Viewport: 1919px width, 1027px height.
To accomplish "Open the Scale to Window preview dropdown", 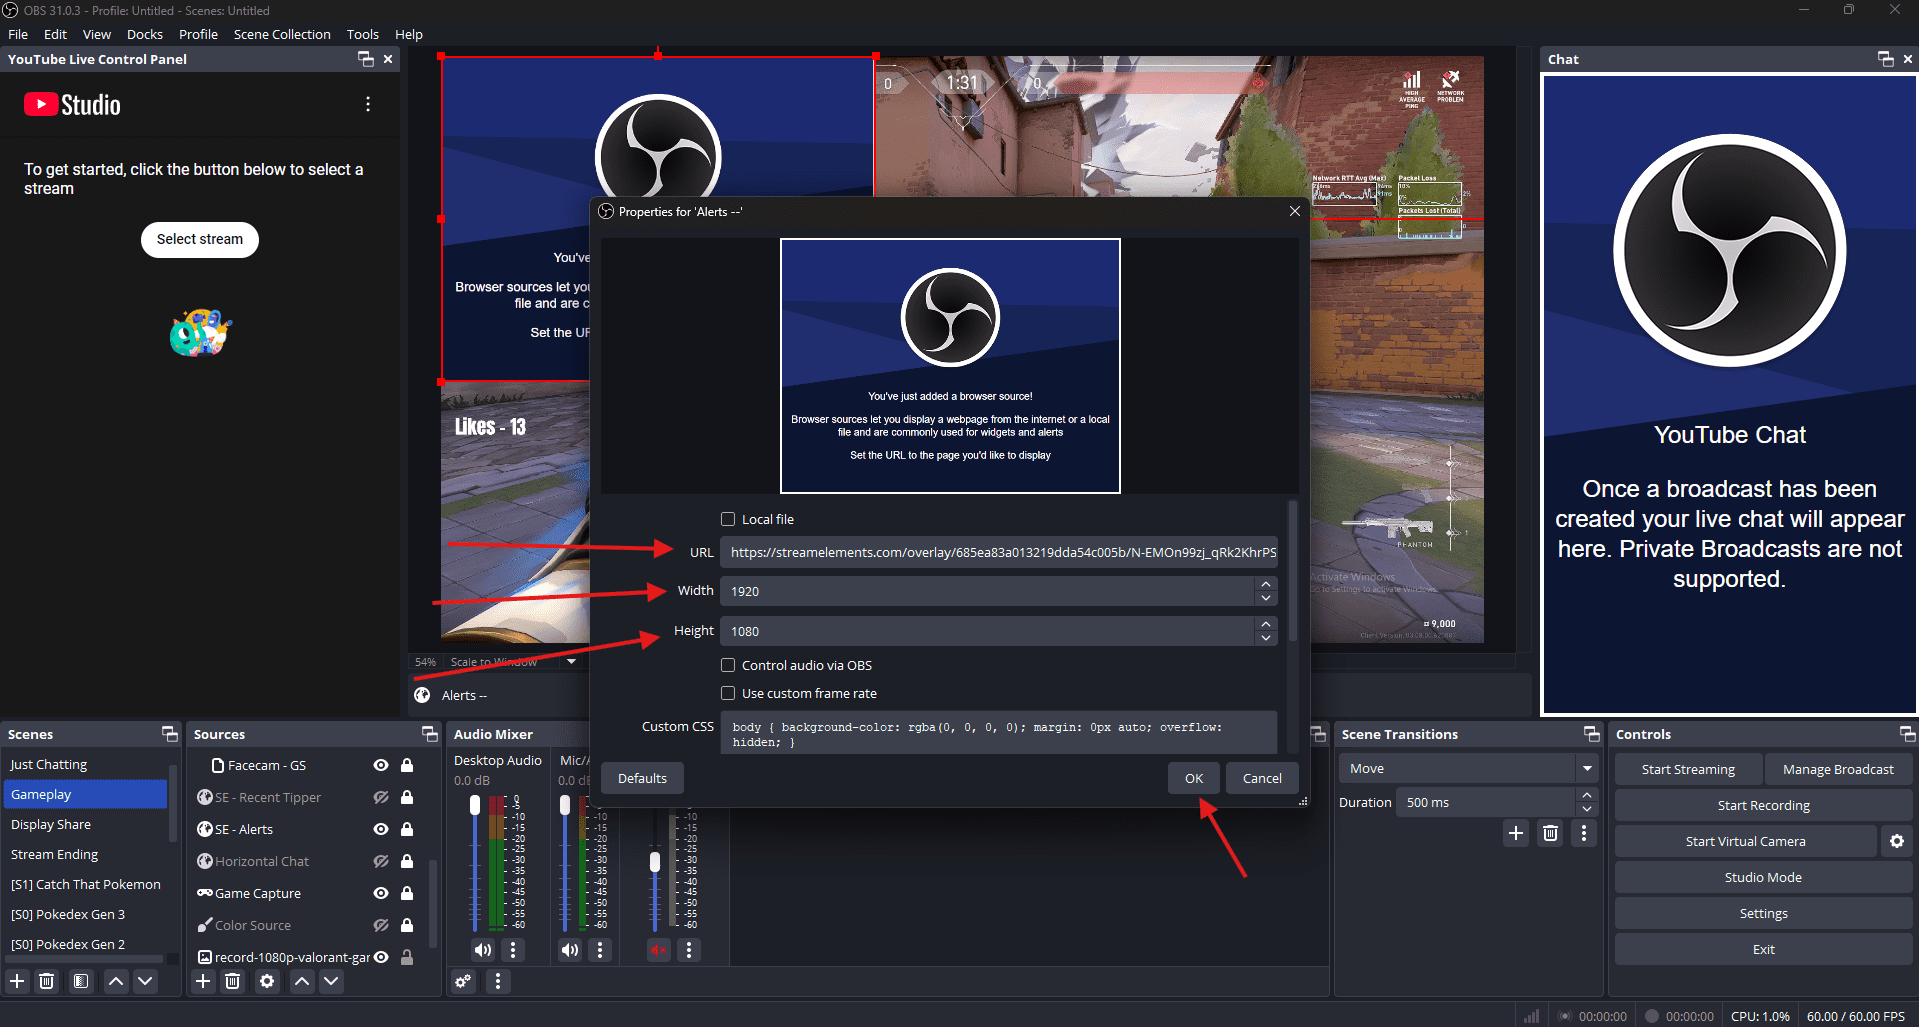I will (571, 661).
